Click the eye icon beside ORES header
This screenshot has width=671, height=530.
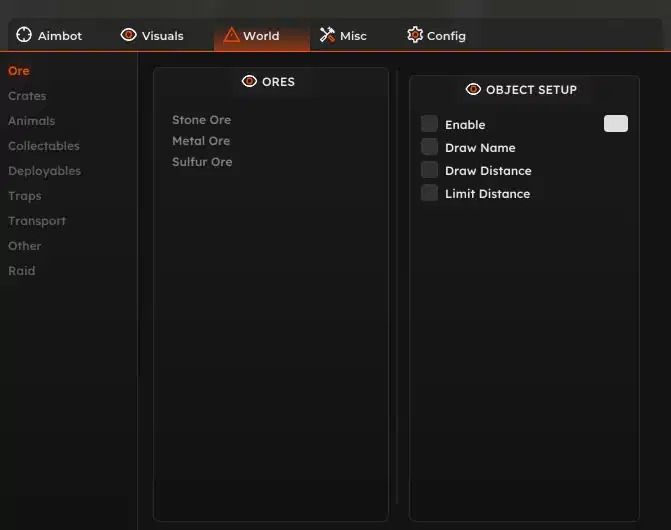pyautogui.click(x=250, y=81)
